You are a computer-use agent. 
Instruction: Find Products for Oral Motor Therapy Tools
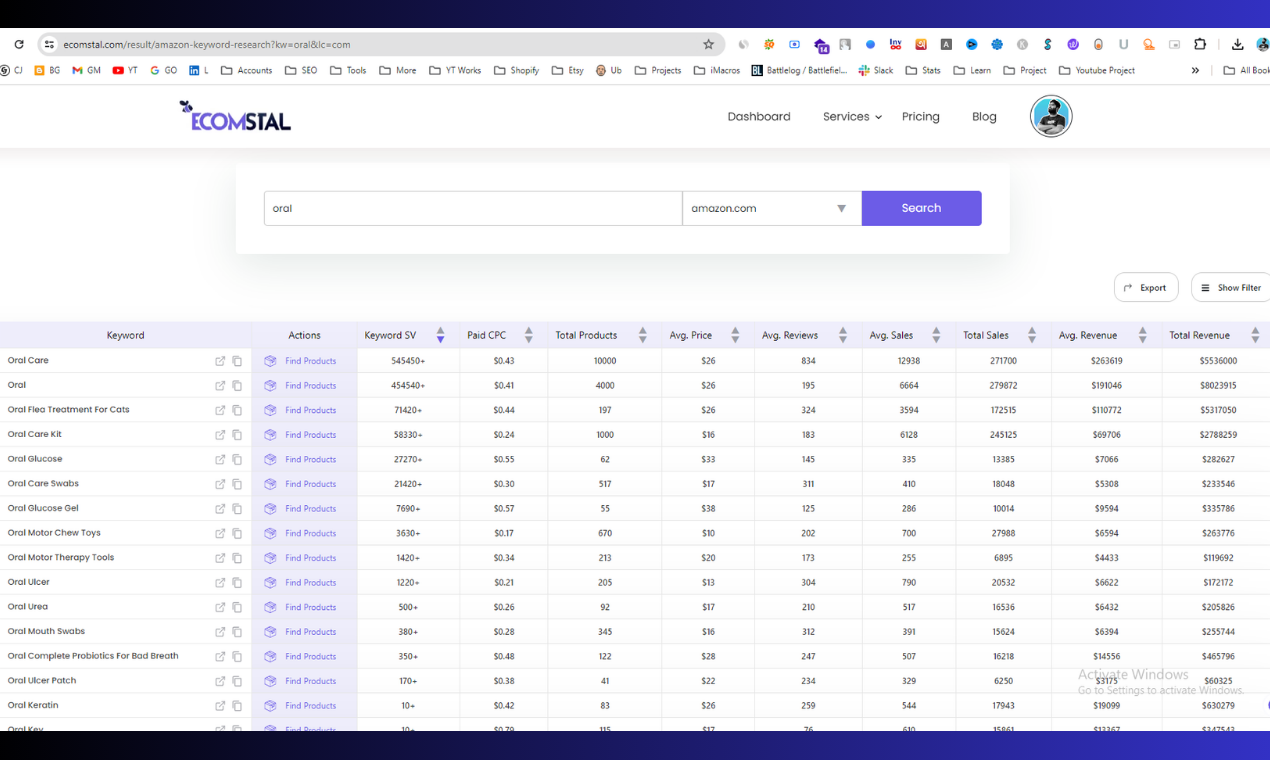coord(300,558)
